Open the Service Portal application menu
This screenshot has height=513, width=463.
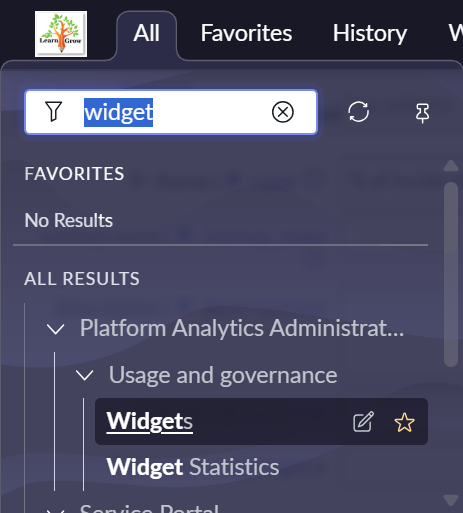click(149, 509)
